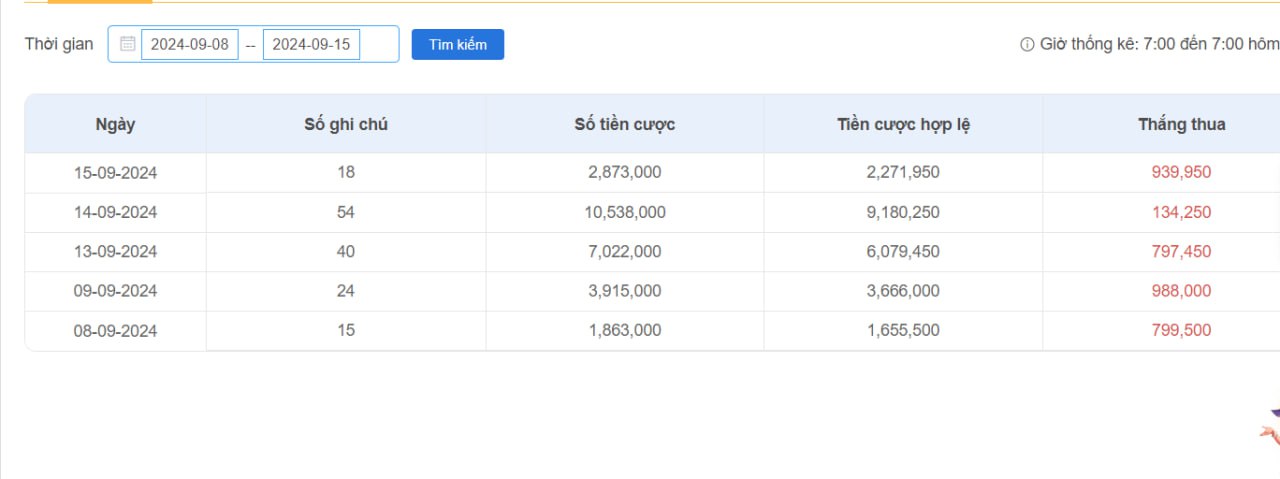Screen dimensions: 1280x479
Task: Click the start date field 2024-09-08
Action: coord(190,44)
